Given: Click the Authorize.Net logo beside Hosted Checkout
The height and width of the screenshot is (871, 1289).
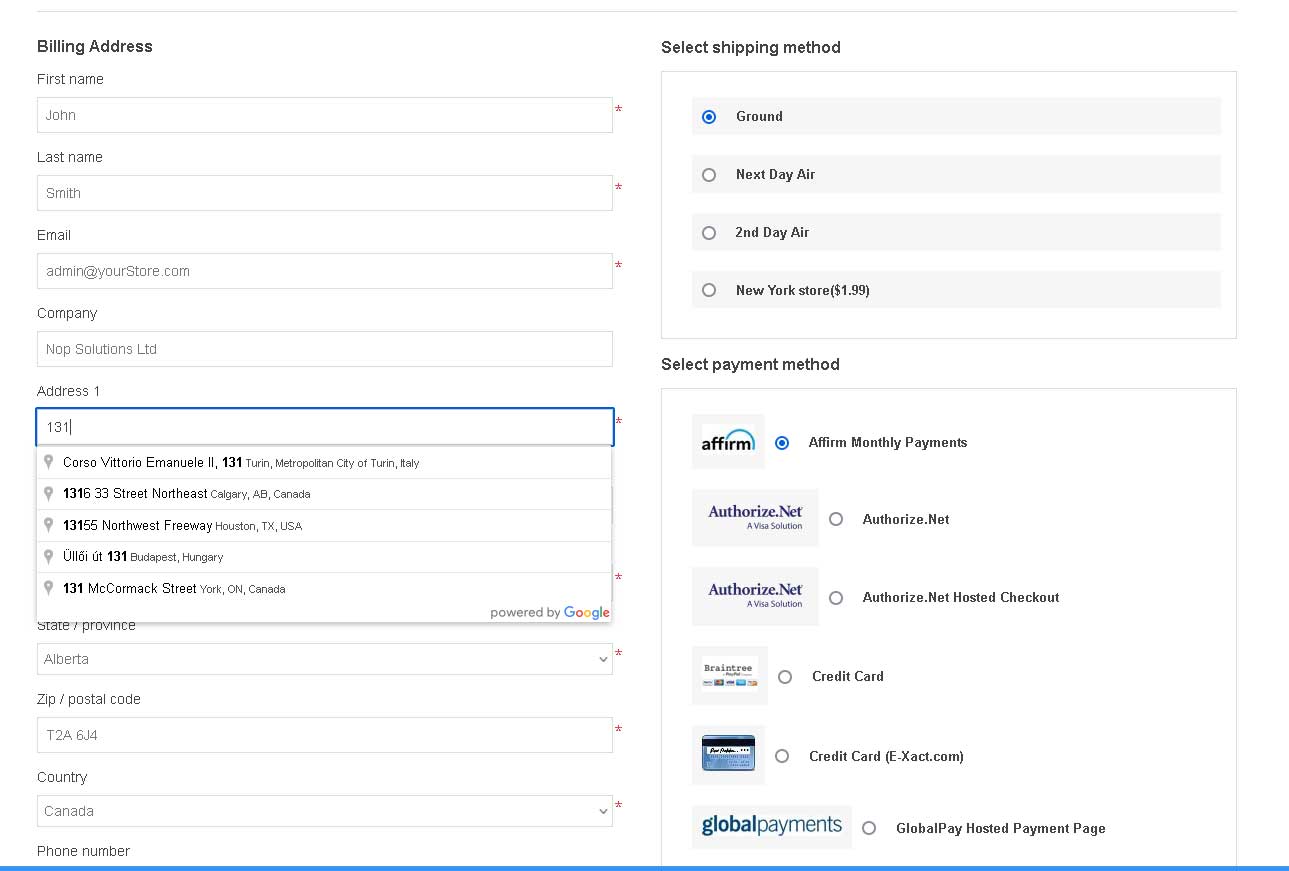Looking at the screenshot, I should click(x=755, y=597).
